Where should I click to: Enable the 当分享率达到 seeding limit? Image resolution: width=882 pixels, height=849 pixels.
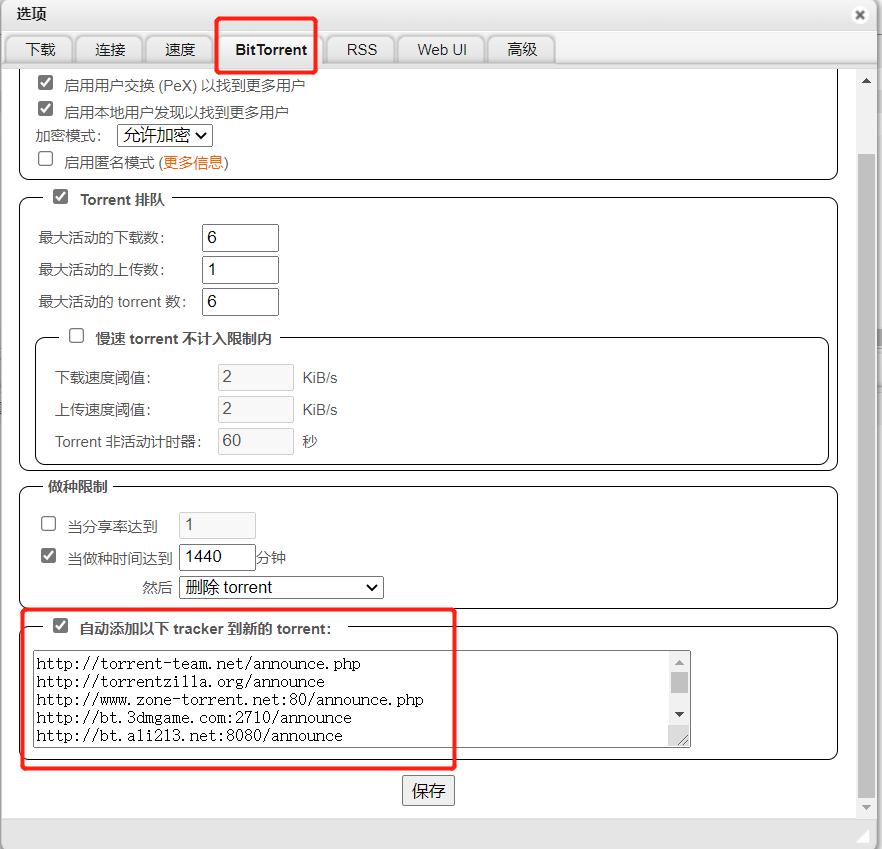(48, 523)
